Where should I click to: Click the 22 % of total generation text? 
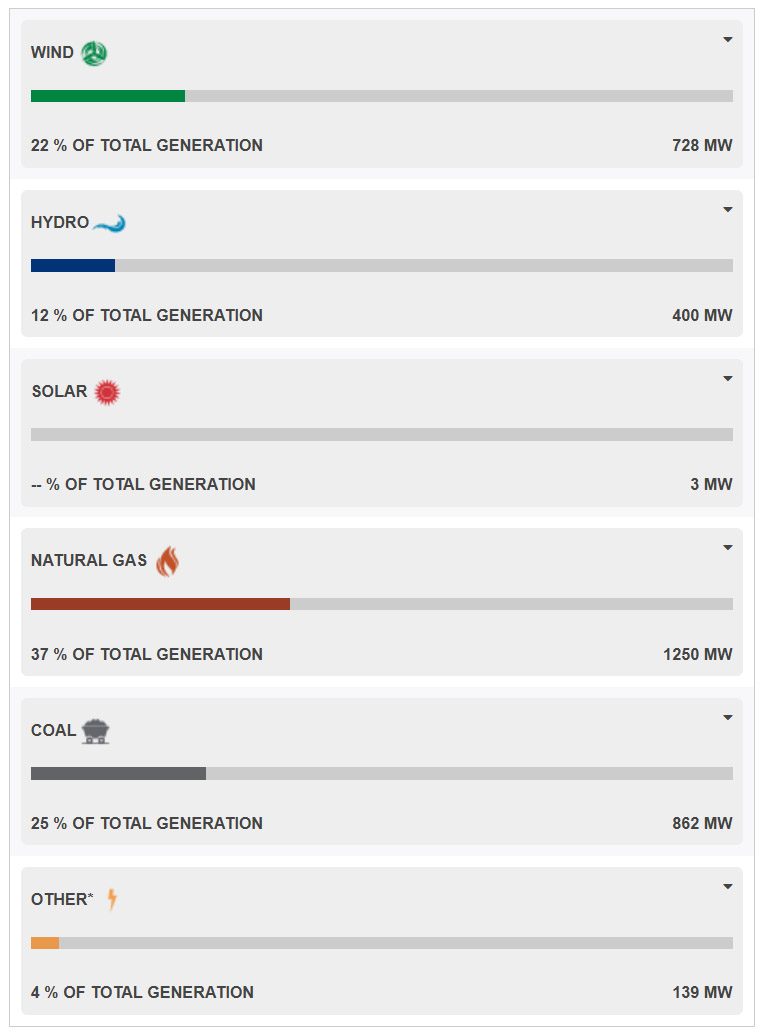coord(147,145)
